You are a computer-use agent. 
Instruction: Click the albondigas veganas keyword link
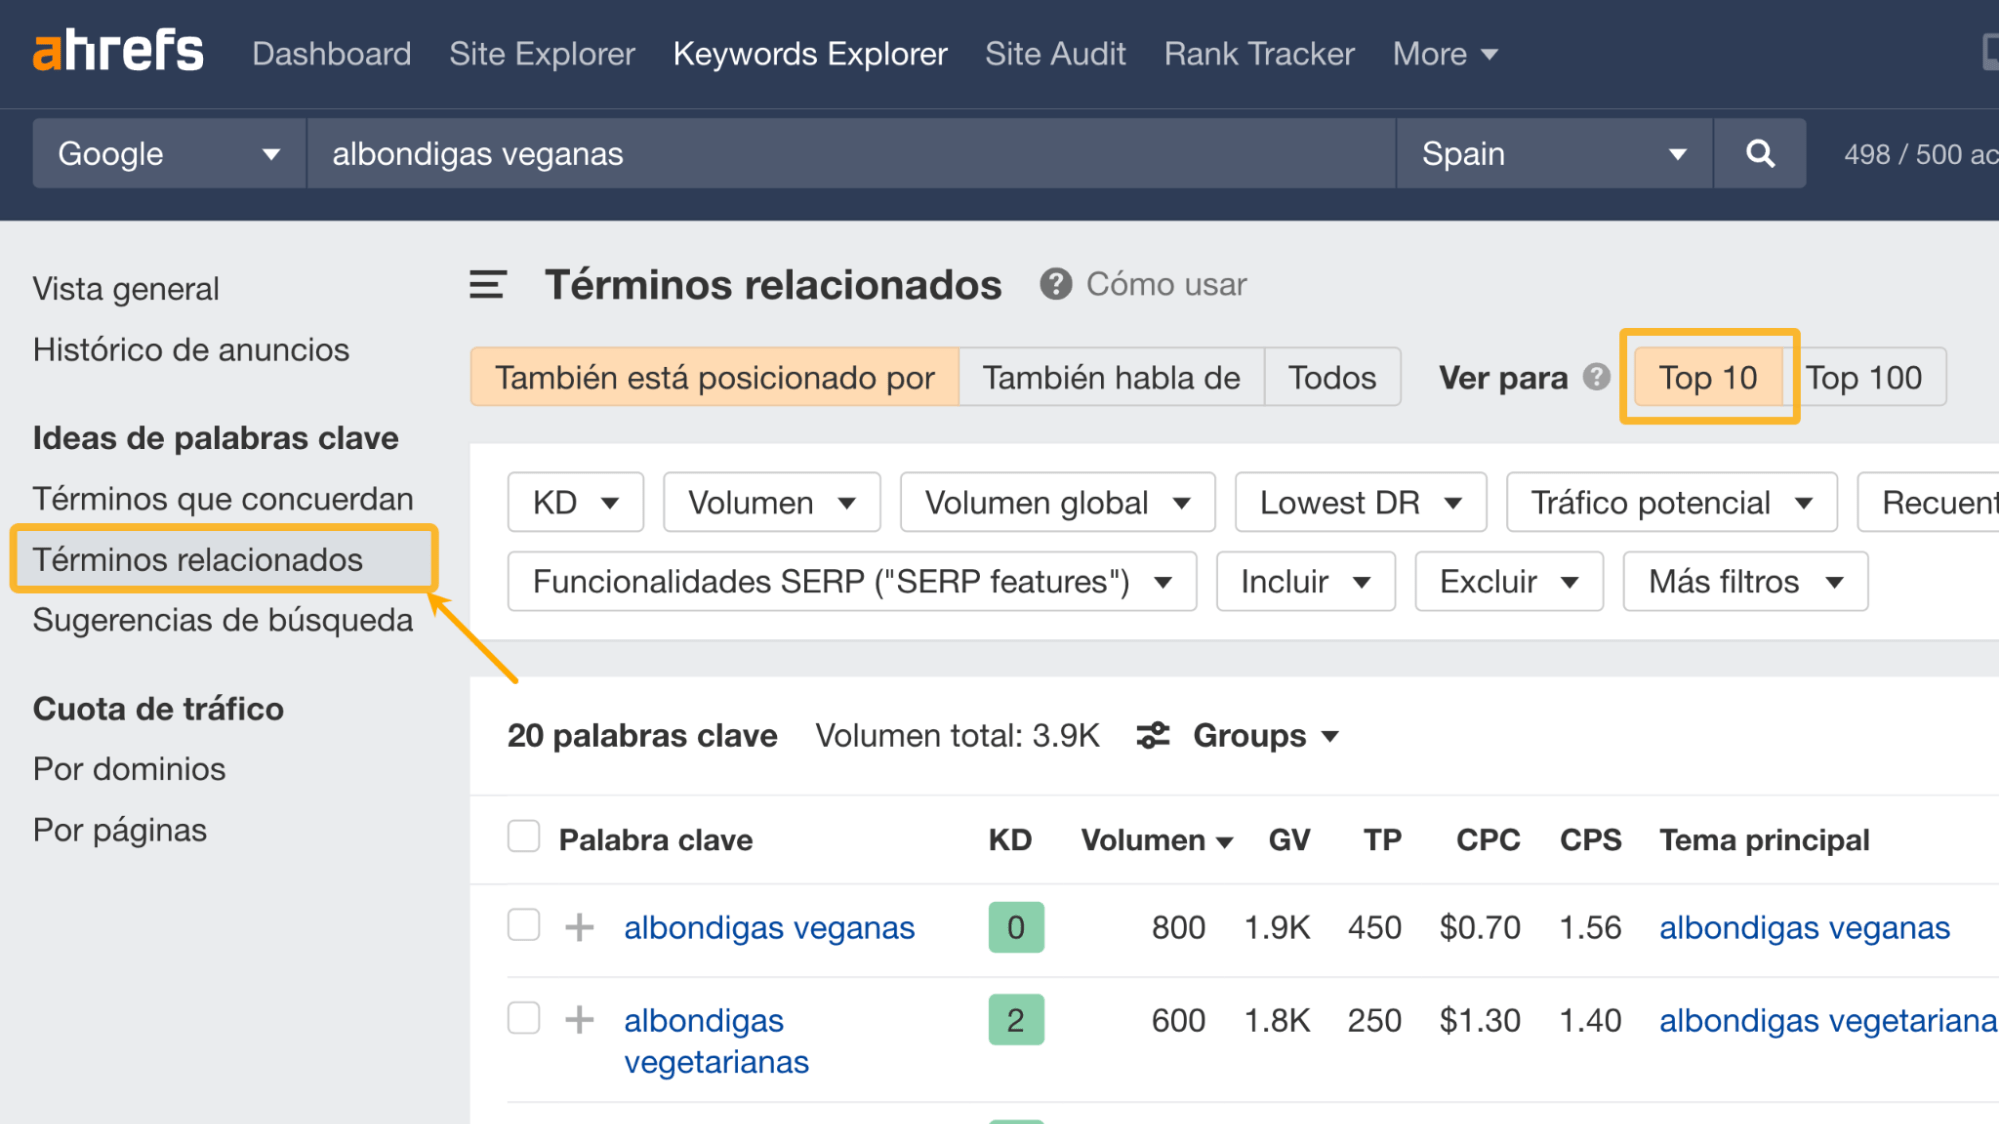point(769,927)
